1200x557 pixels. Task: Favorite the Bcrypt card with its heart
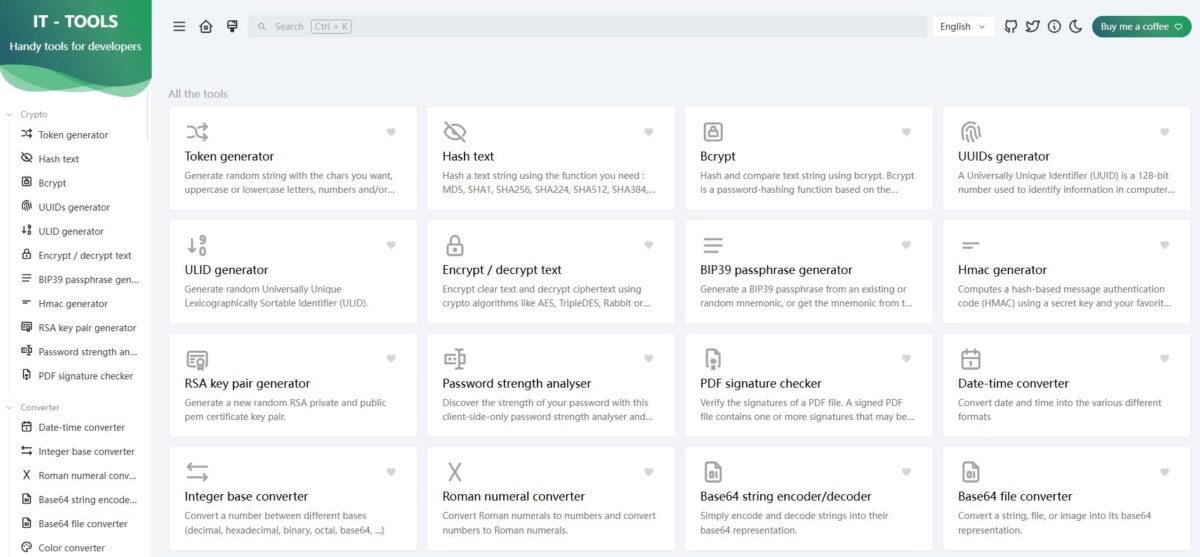pyautogui.click(x=906, y=132)
